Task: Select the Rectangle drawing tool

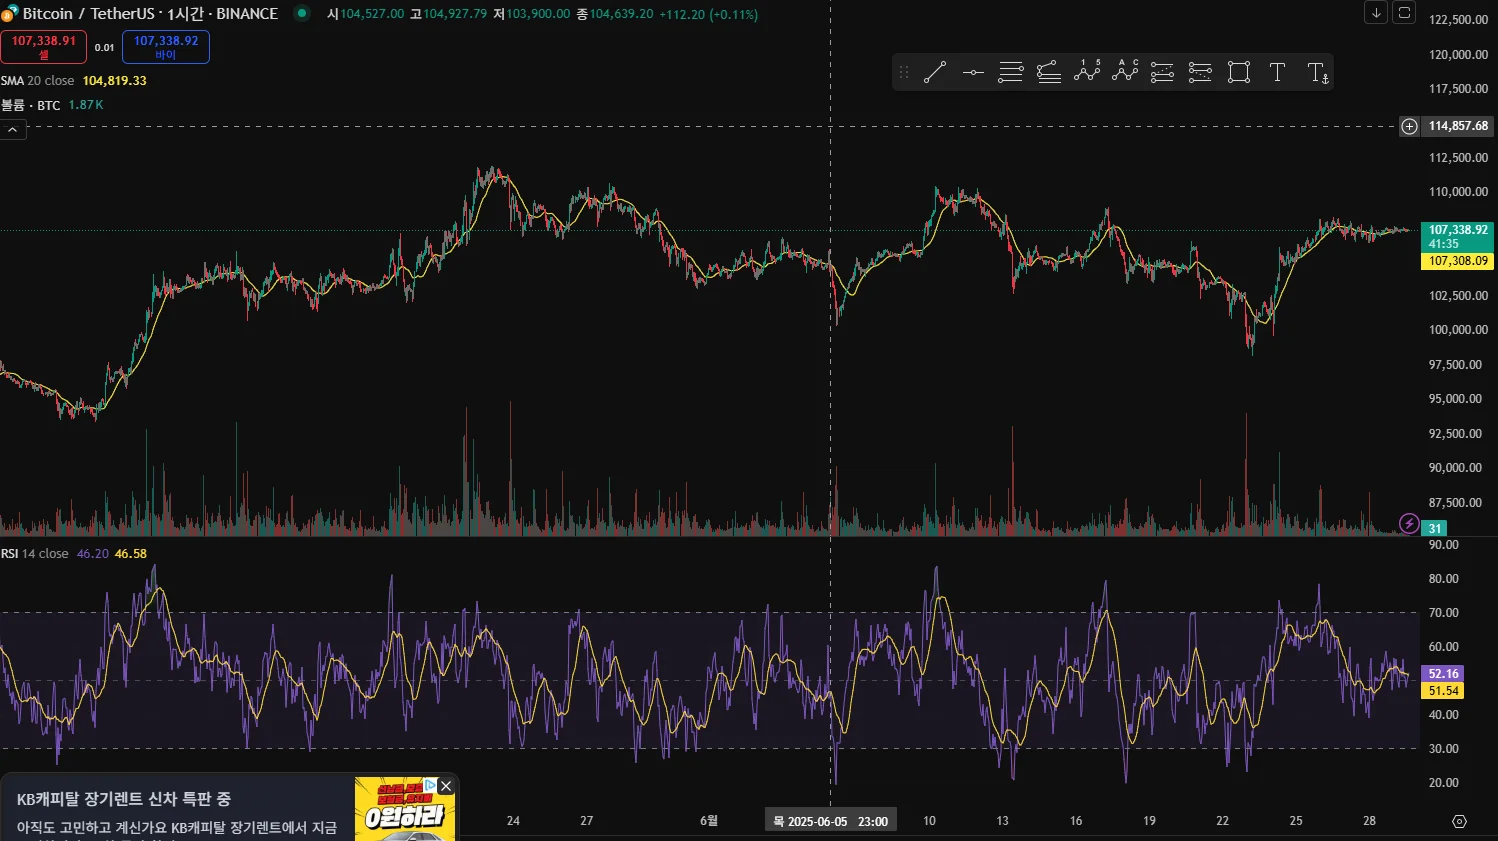Action: pyautogui.click(x=1239, y=72)
